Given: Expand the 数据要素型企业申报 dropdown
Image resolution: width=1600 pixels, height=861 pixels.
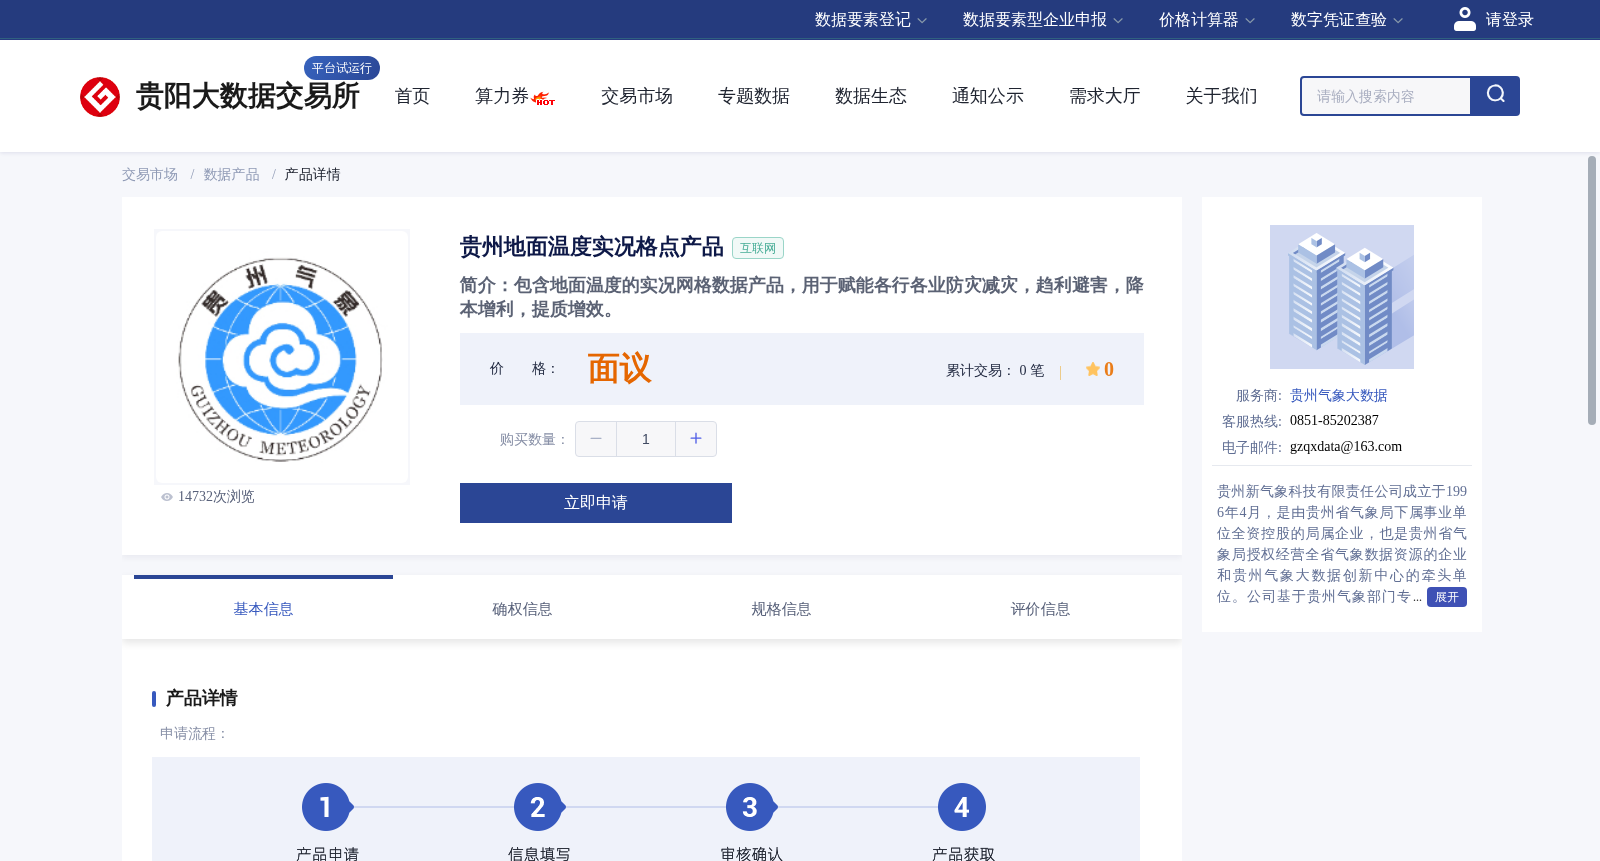Looking at the screenshot, I should tap(1042, 20).
